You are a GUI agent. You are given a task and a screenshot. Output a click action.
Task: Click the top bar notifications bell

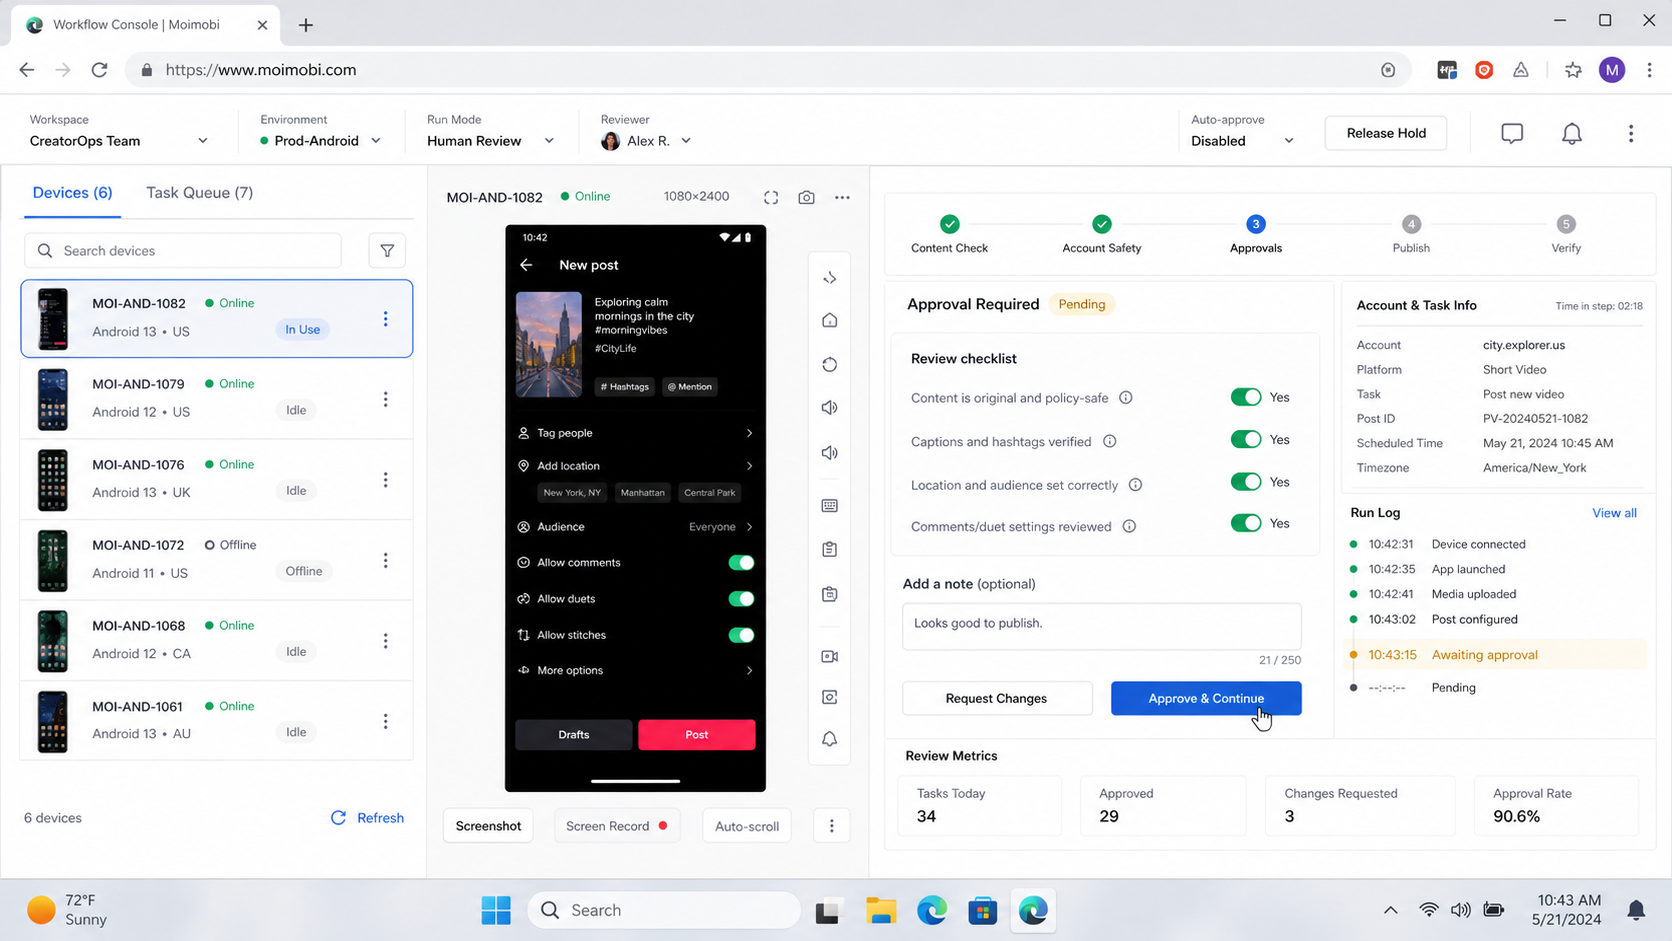(1572, 133)
